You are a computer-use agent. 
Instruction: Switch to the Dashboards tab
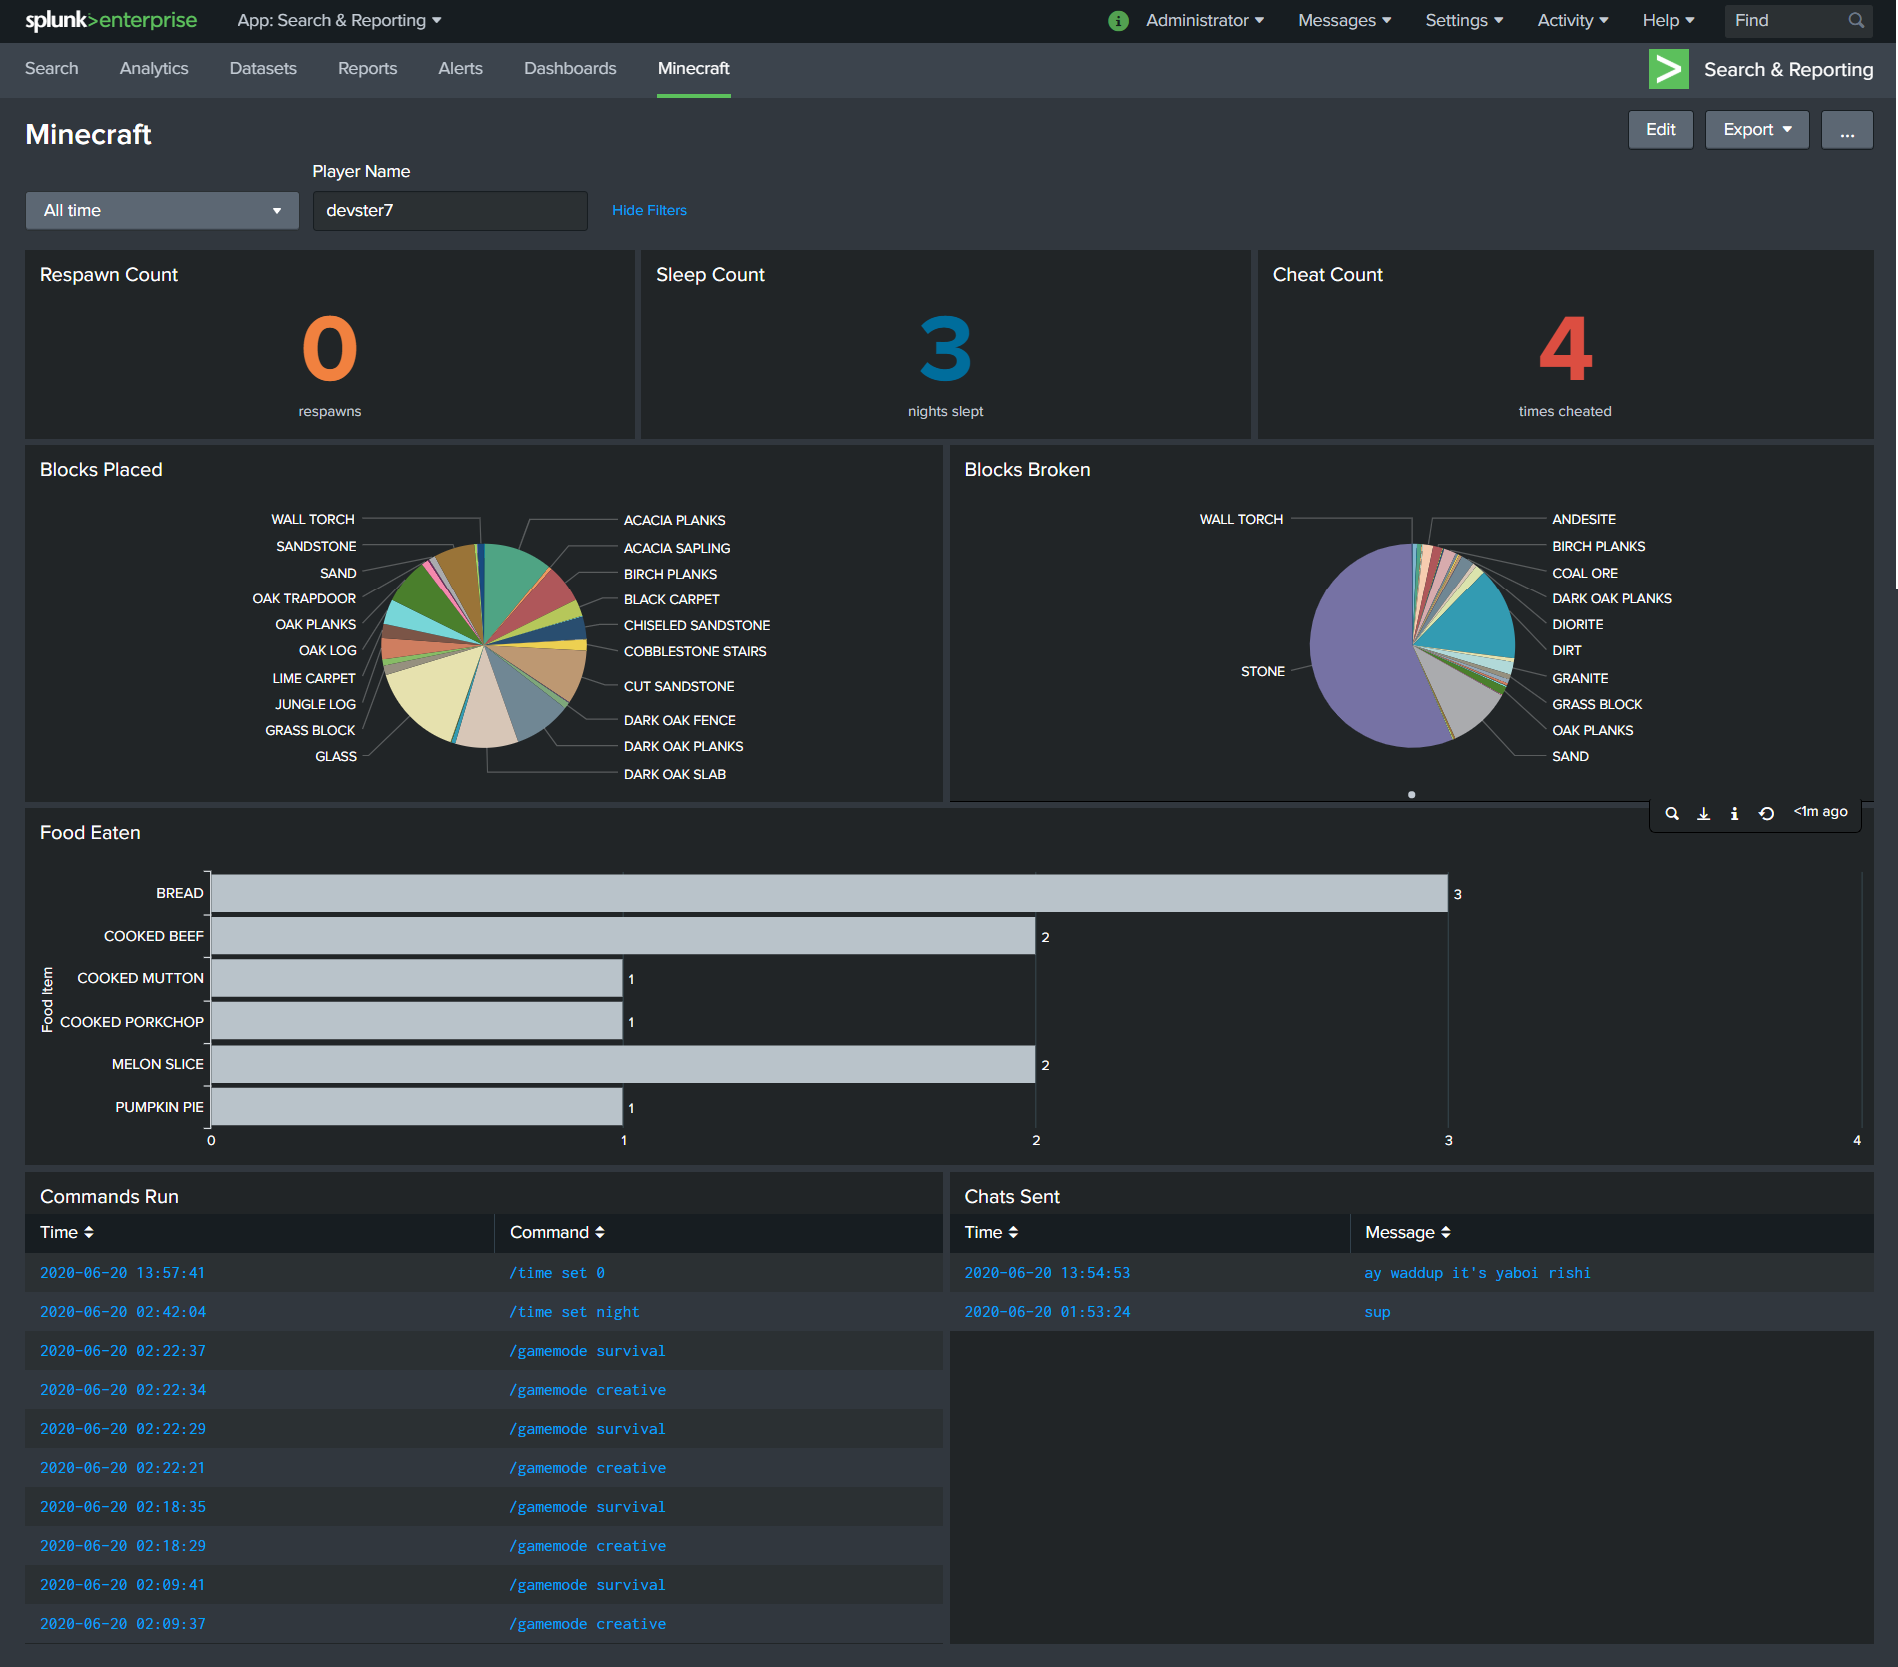[x=570, y=68]
